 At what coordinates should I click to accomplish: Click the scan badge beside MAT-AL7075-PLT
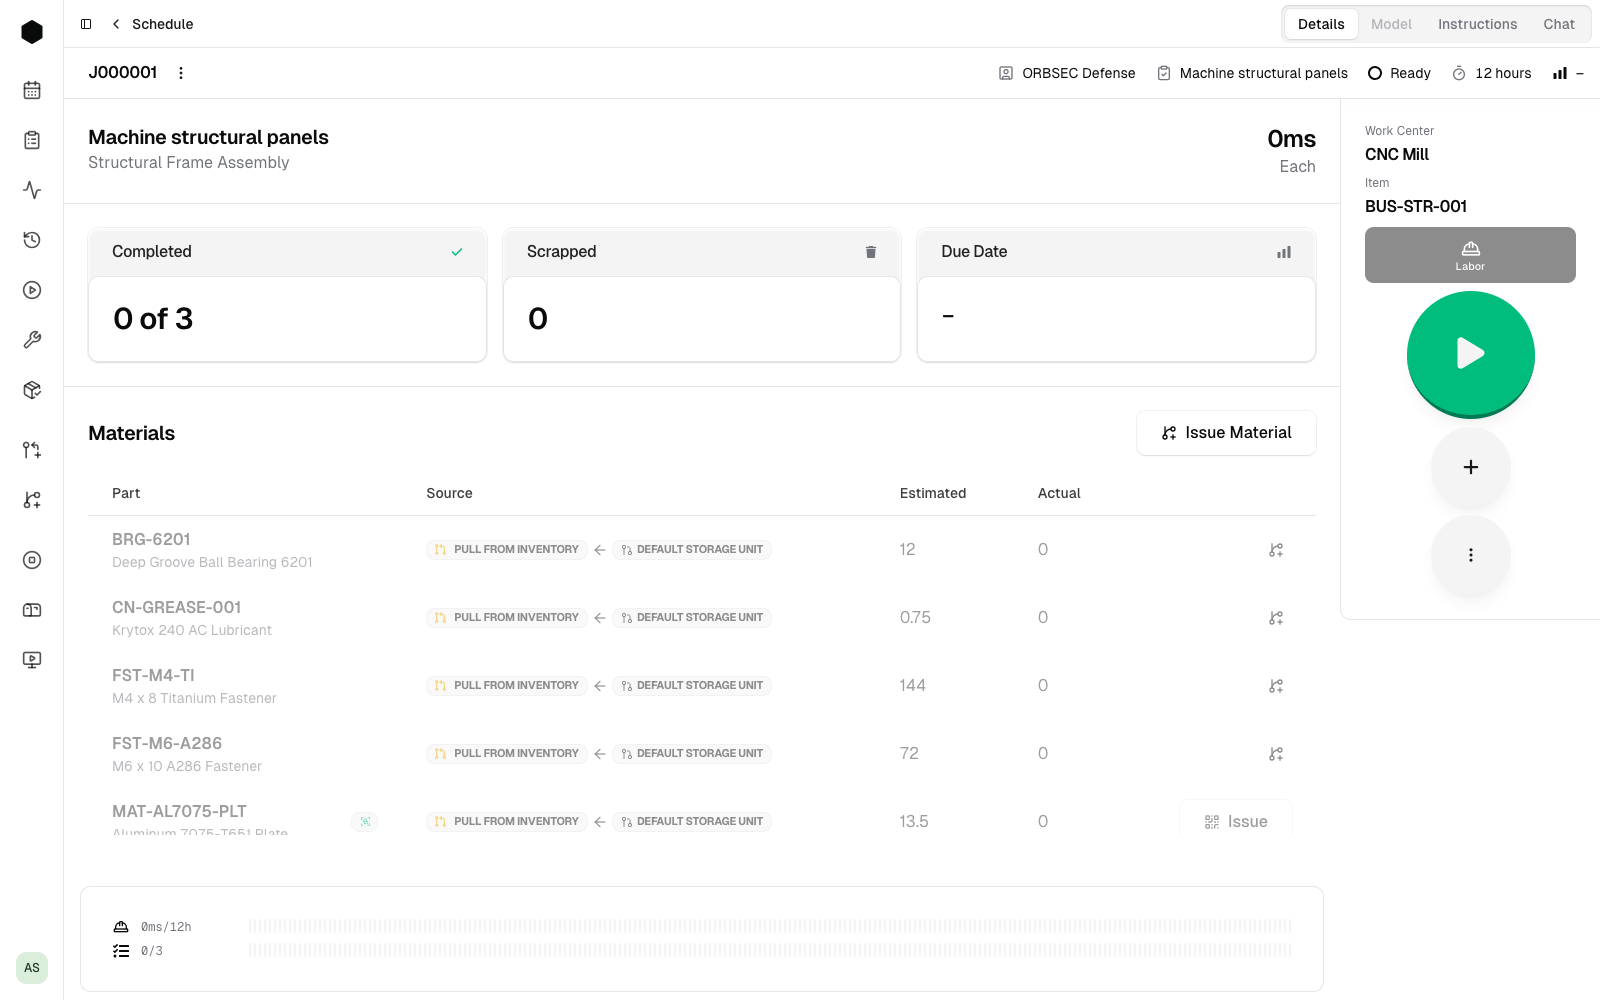365,822
